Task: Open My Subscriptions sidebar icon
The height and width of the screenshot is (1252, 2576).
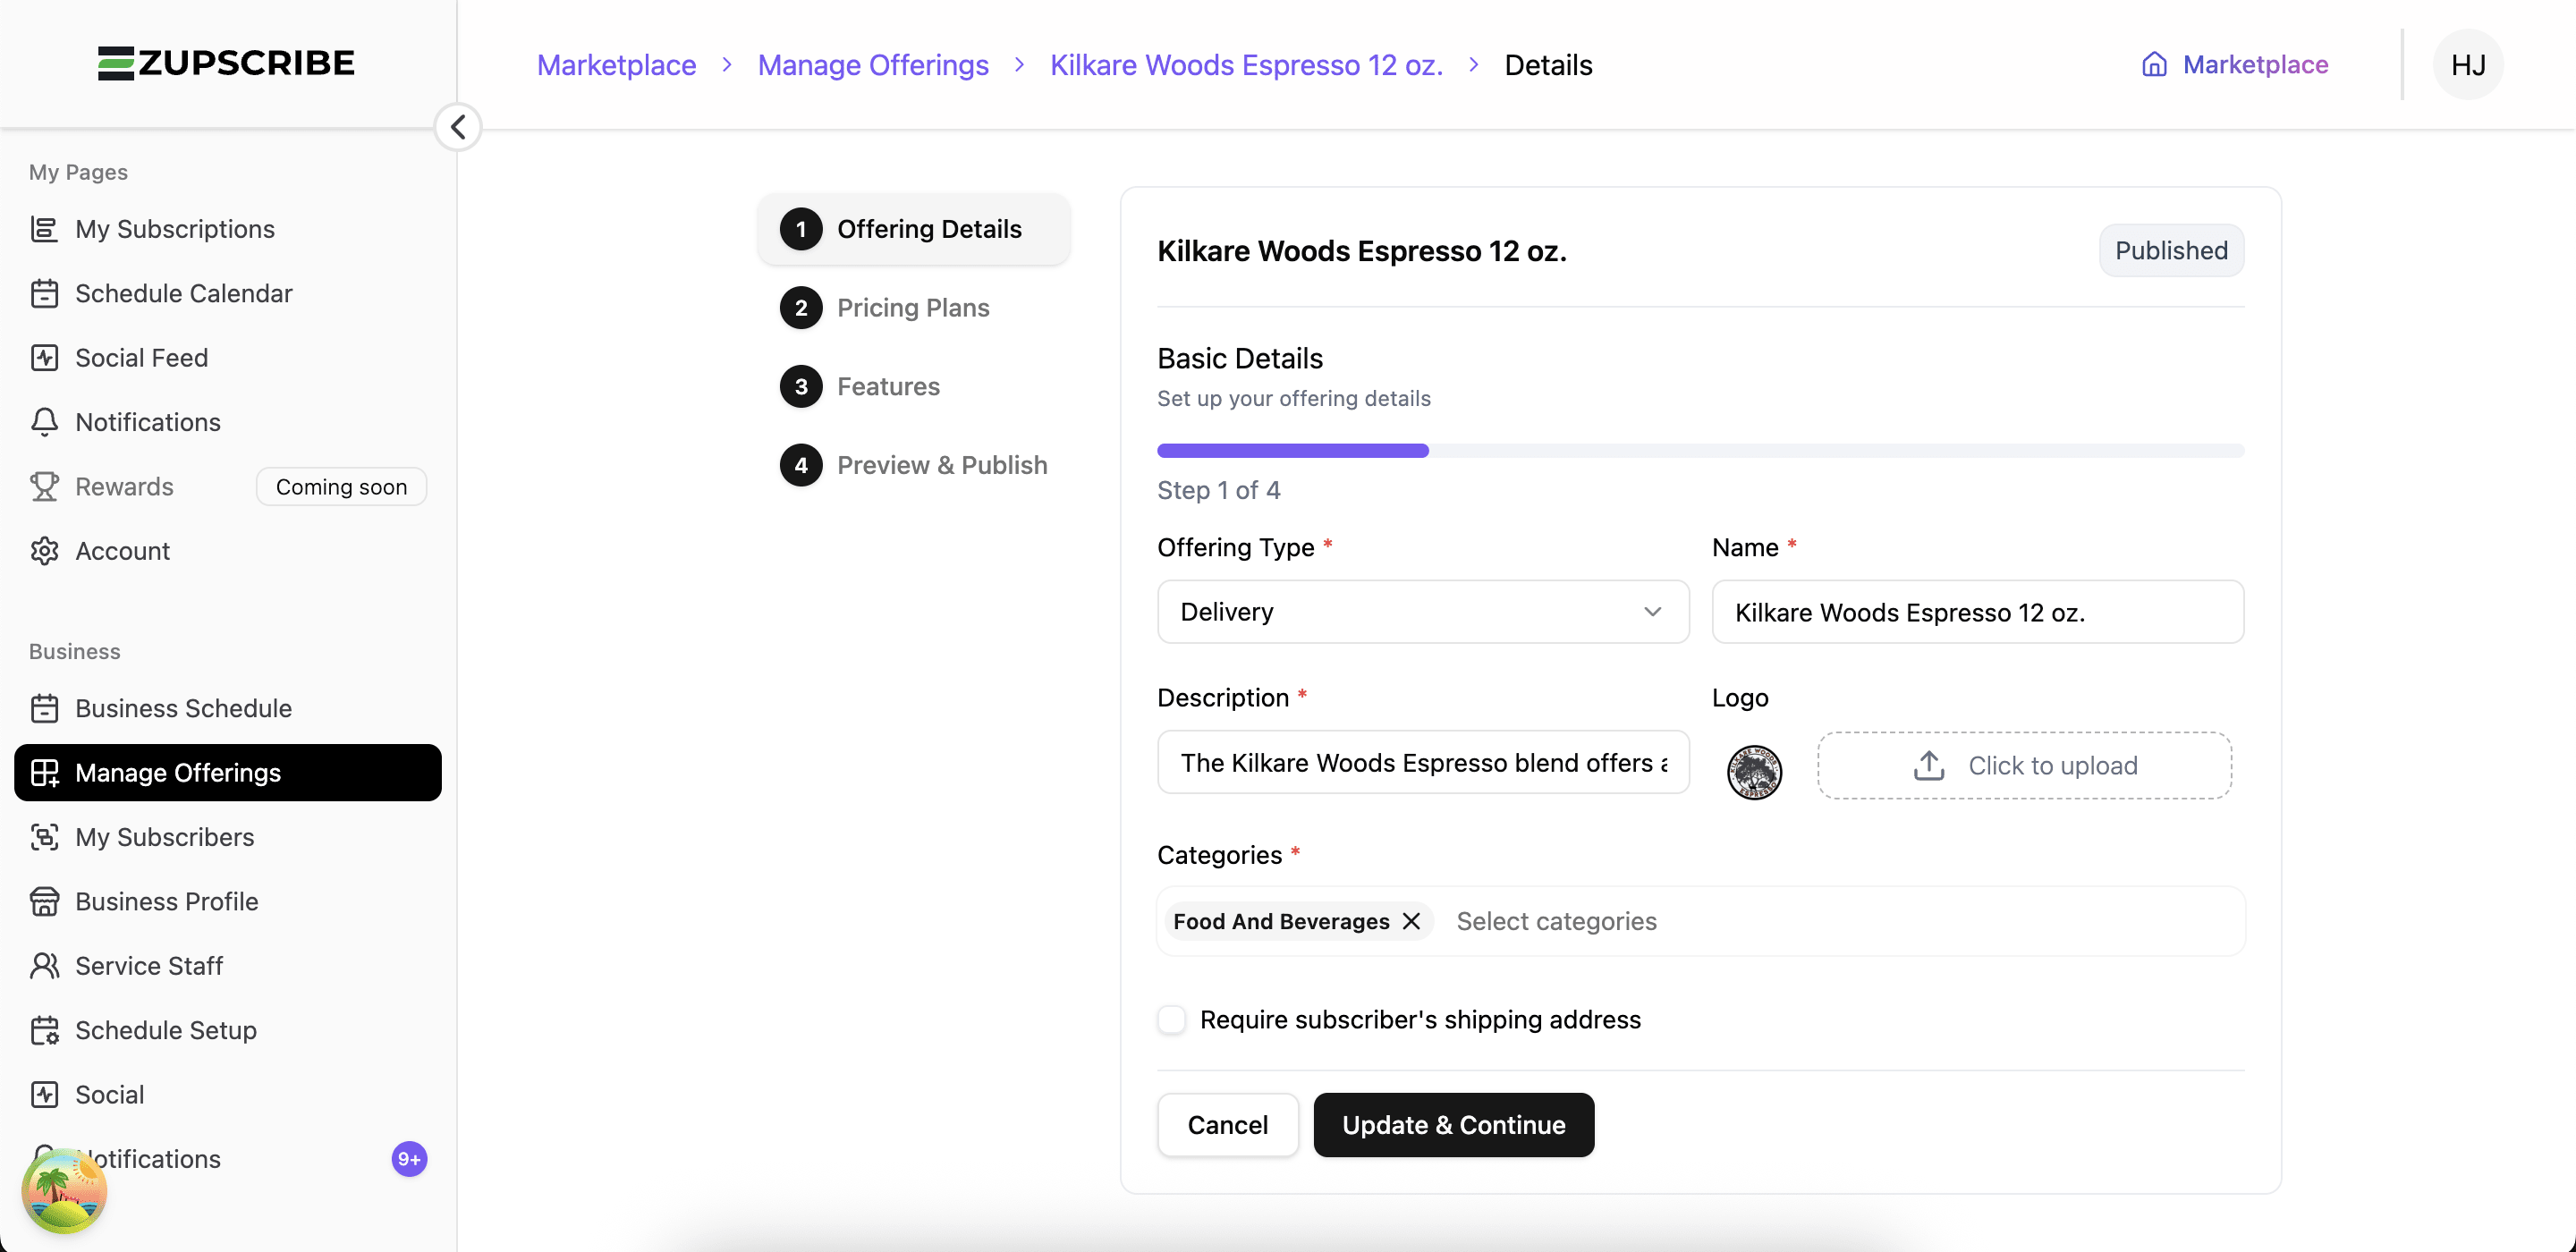Action: [44, 229]
